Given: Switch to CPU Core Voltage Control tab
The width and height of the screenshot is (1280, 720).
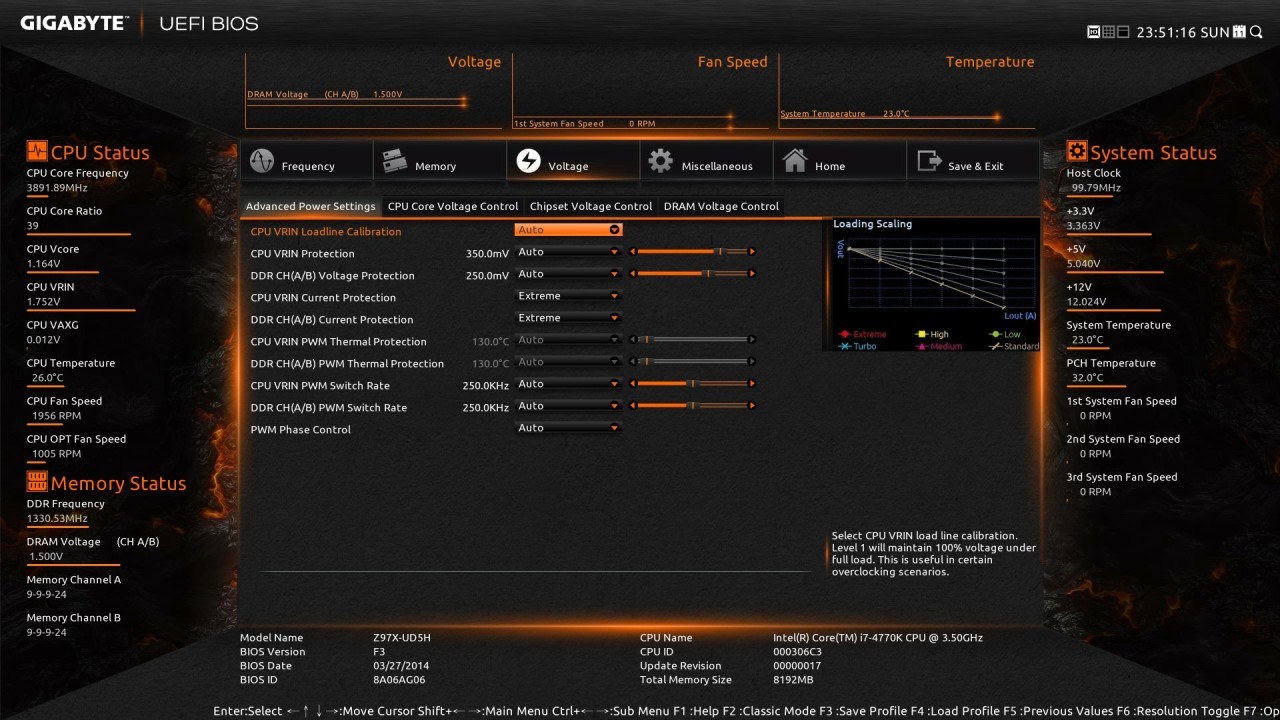Looking at the screenshot, I should tap(453, 206).
